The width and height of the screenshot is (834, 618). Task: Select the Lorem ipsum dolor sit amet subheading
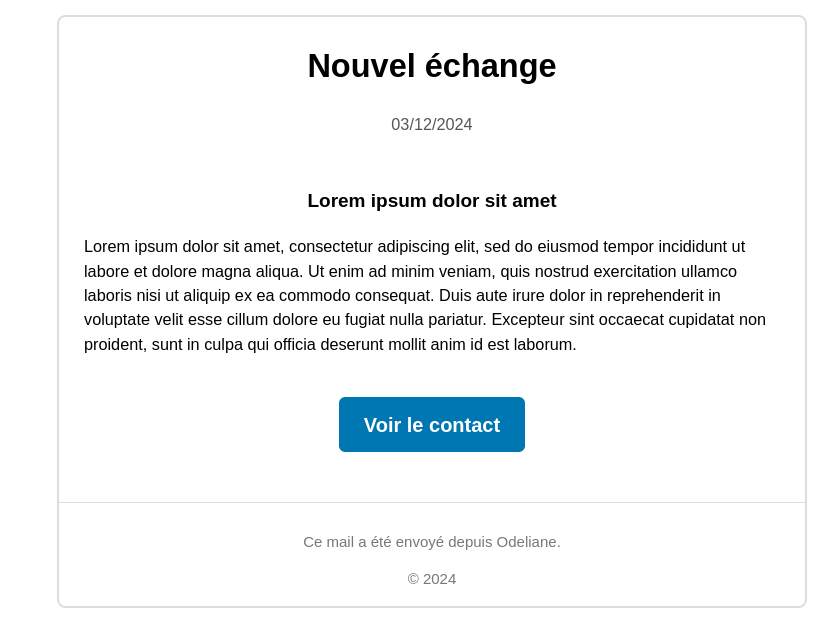click(432, 200)
